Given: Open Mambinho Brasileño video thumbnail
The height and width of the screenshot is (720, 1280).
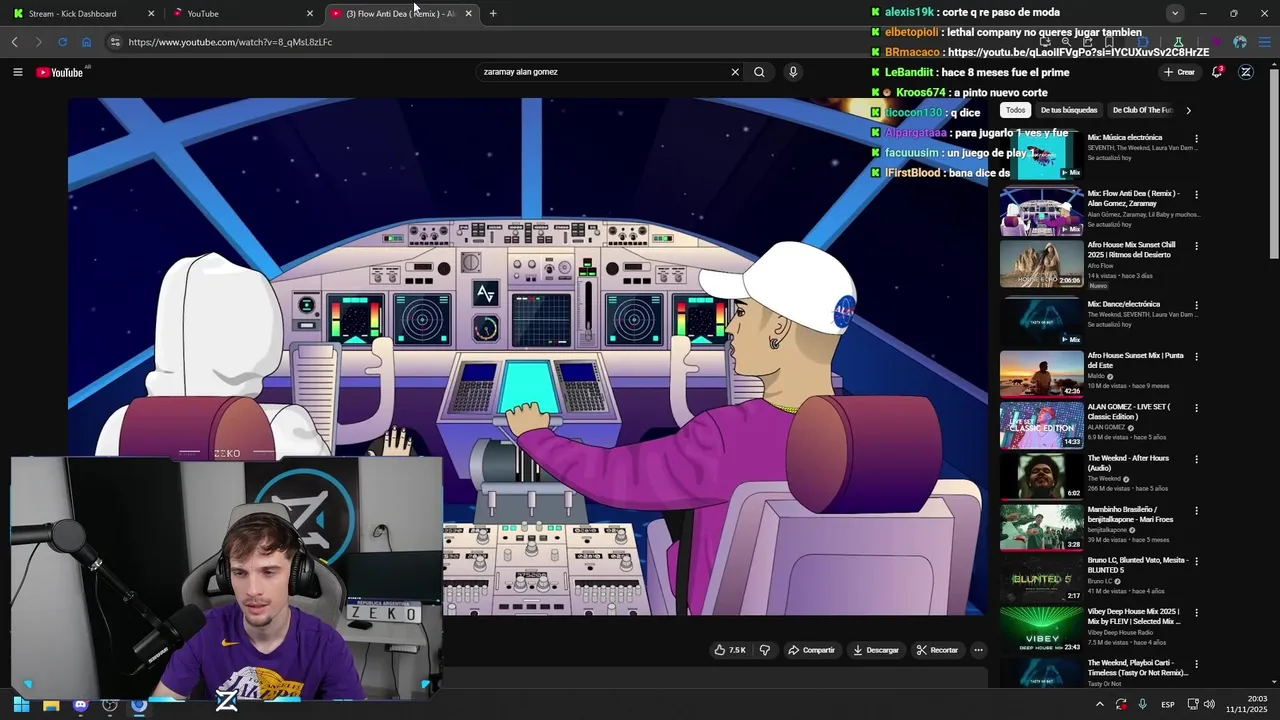Looking at the screenshot, I should 1041,527.
